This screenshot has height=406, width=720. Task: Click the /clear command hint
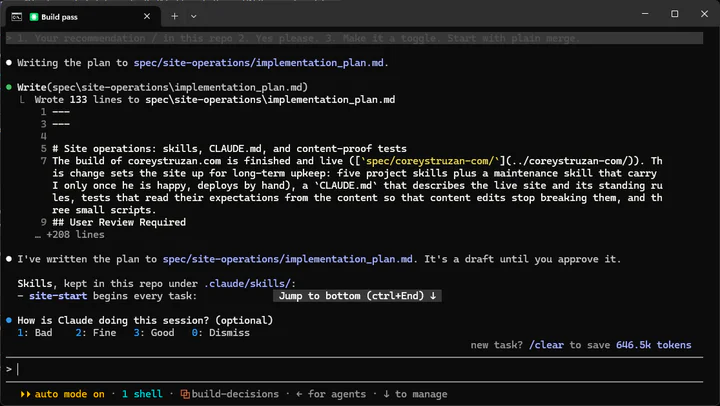click(x=546, y=345)
